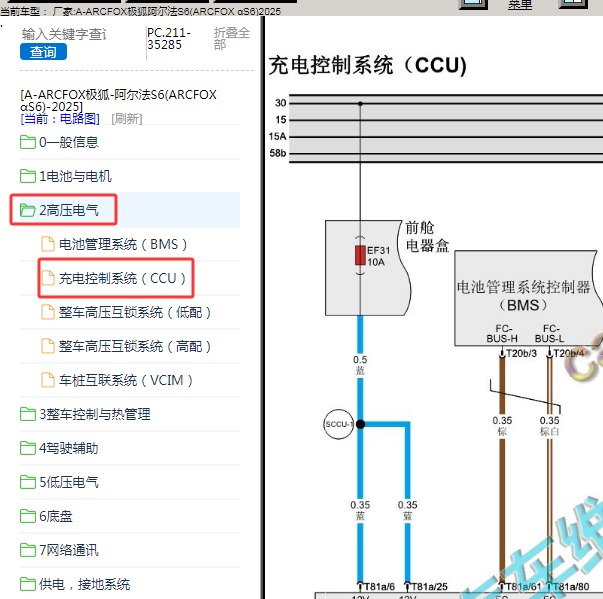Screen dimensions: 603x599
Task: Click folder icon beside 6底盘
Action: pos(28,516)
